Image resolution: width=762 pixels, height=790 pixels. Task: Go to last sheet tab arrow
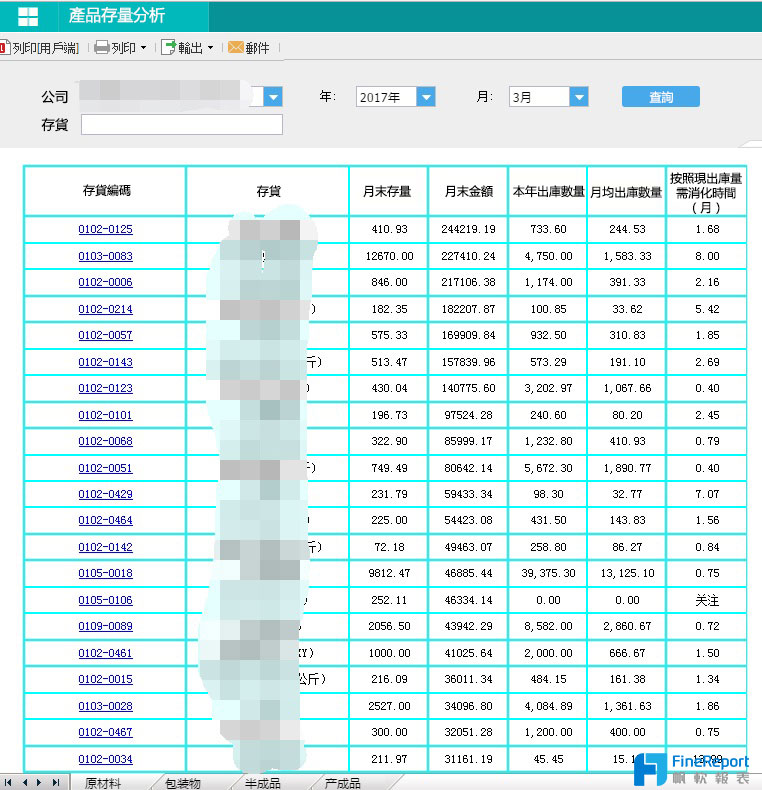[55, 782]
